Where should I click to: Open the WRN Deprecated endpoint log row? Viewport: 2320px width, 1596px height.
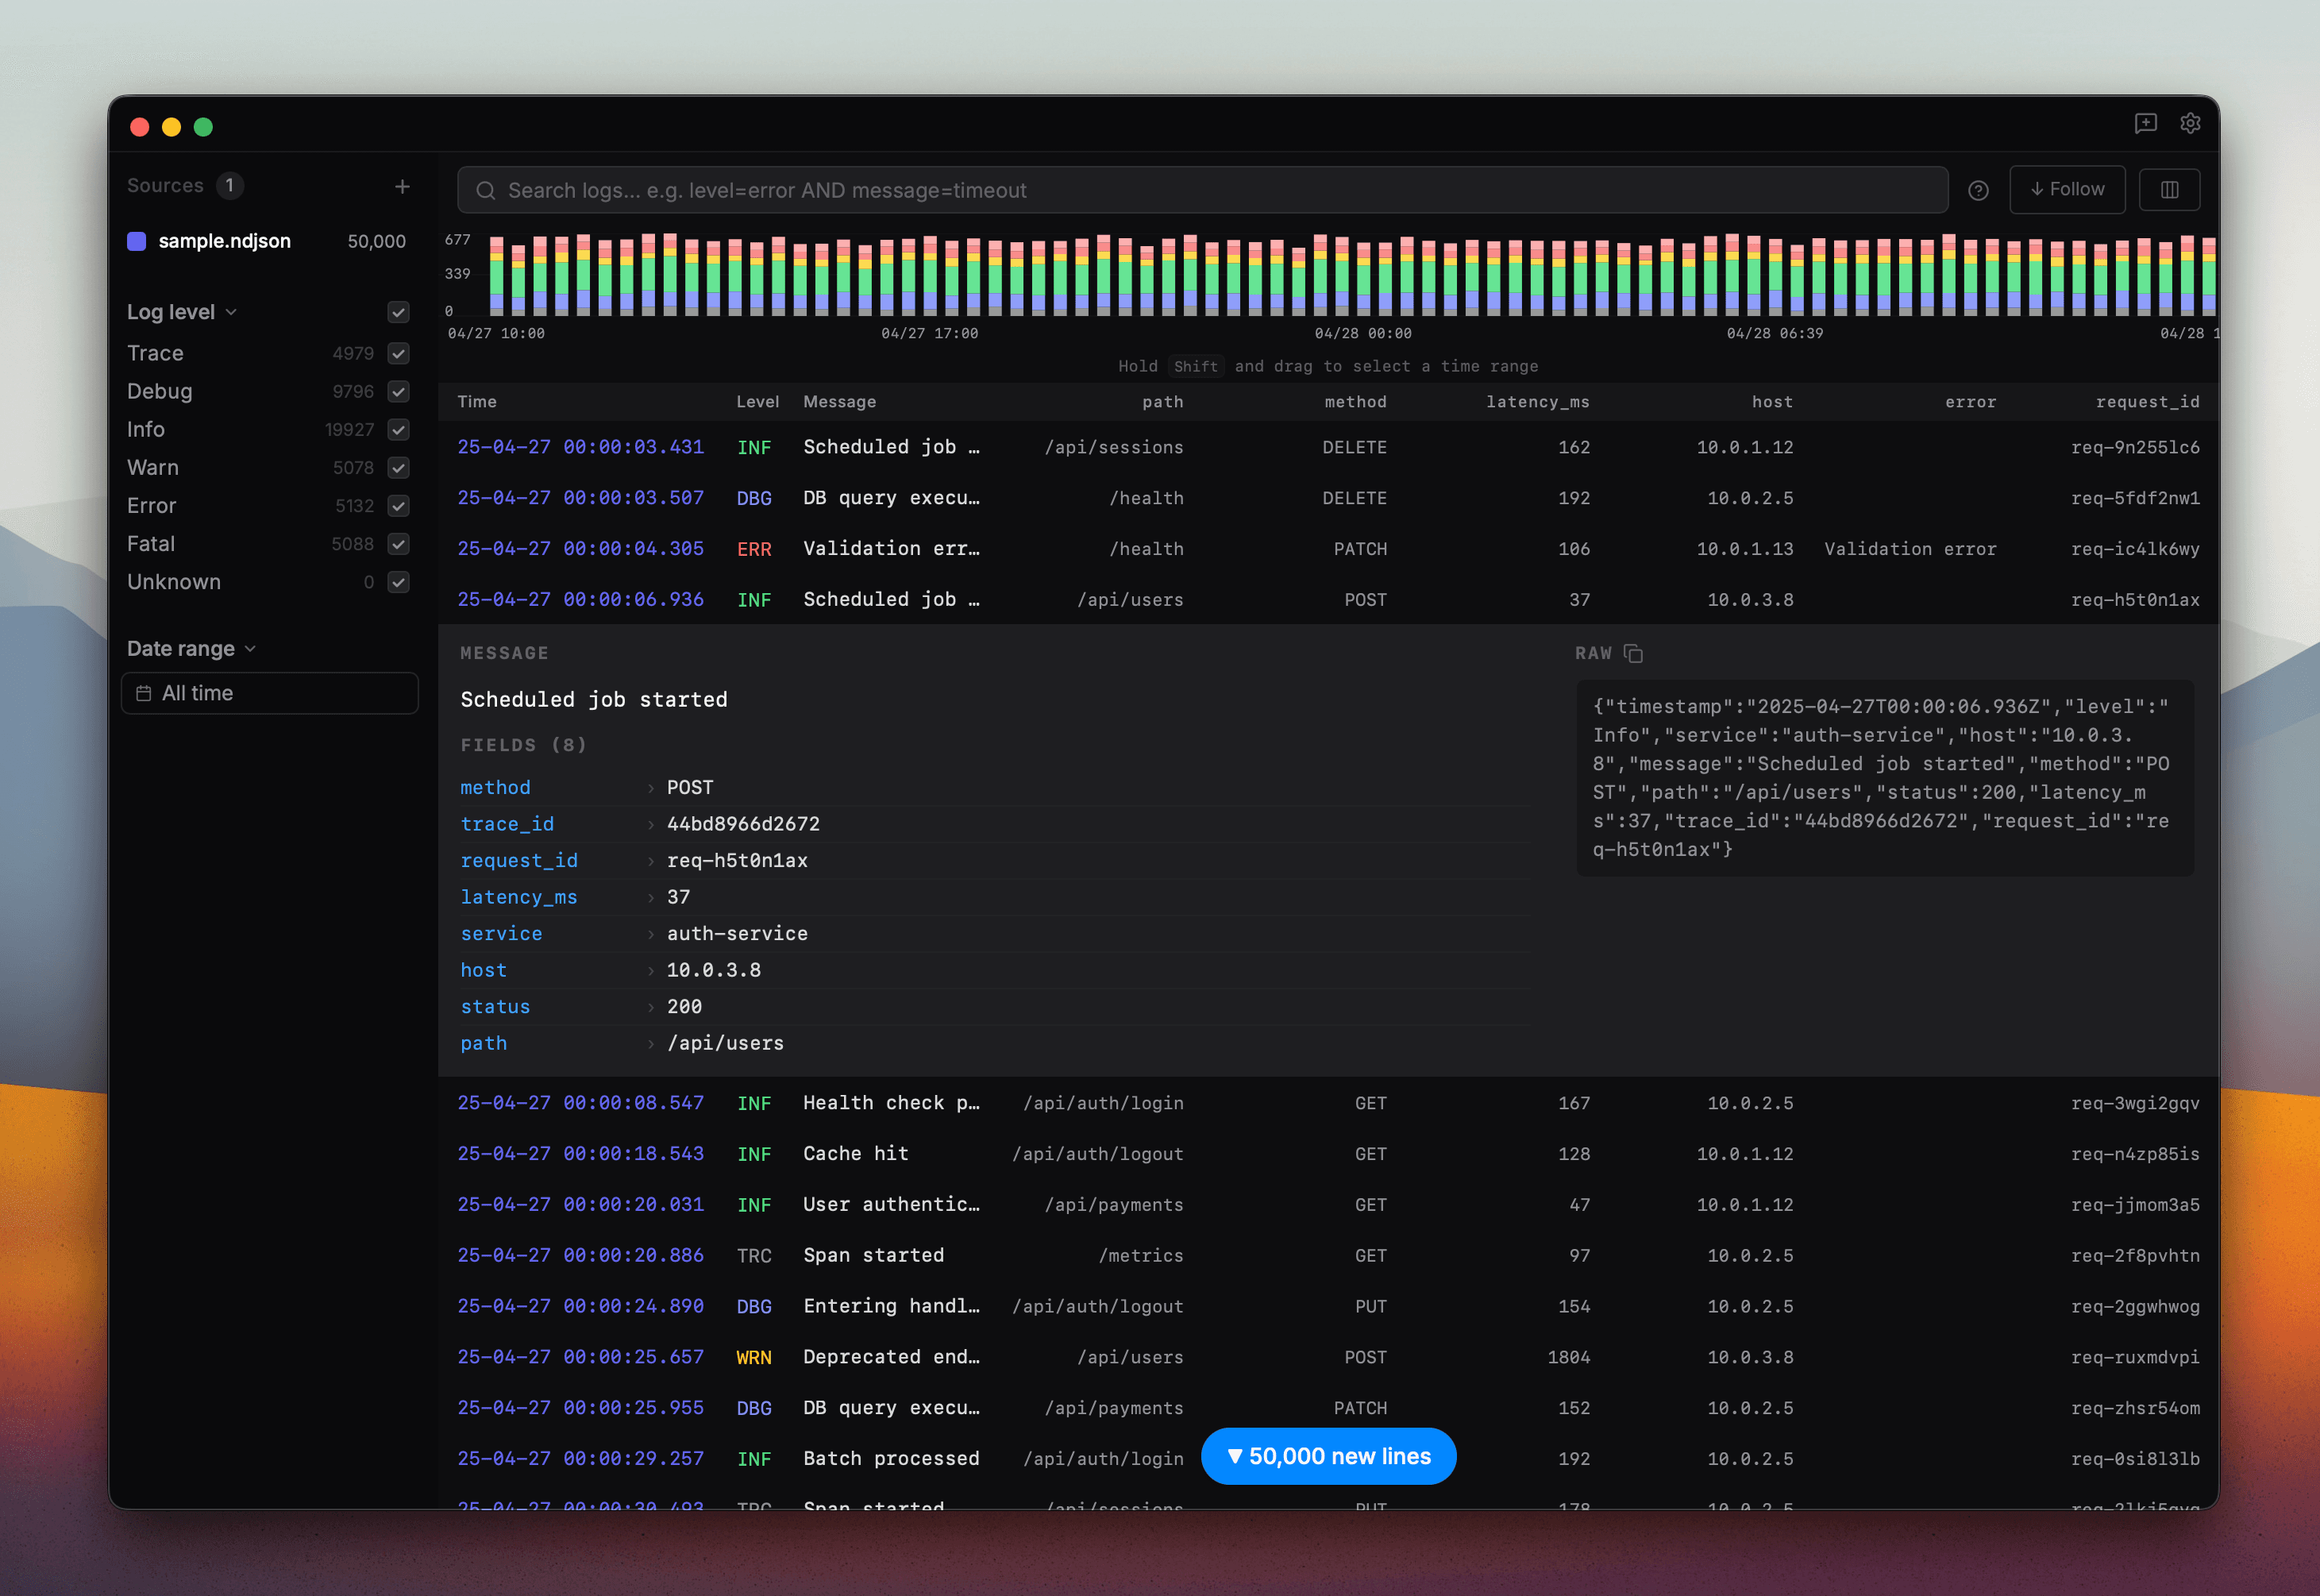click(x=1328, y=1357)
